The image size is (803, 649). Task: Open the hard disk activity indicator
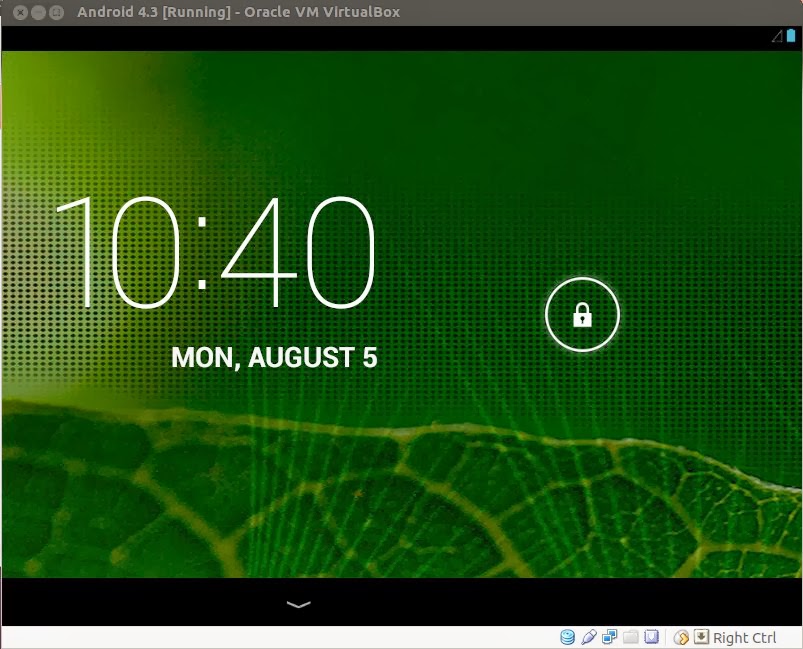[x=568, y=638]
